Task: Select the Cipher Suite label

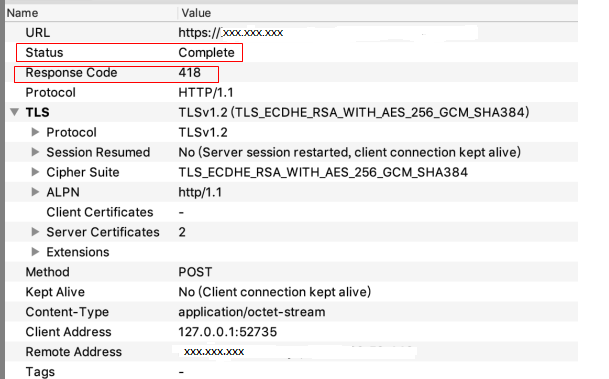Action: point(83,172)
